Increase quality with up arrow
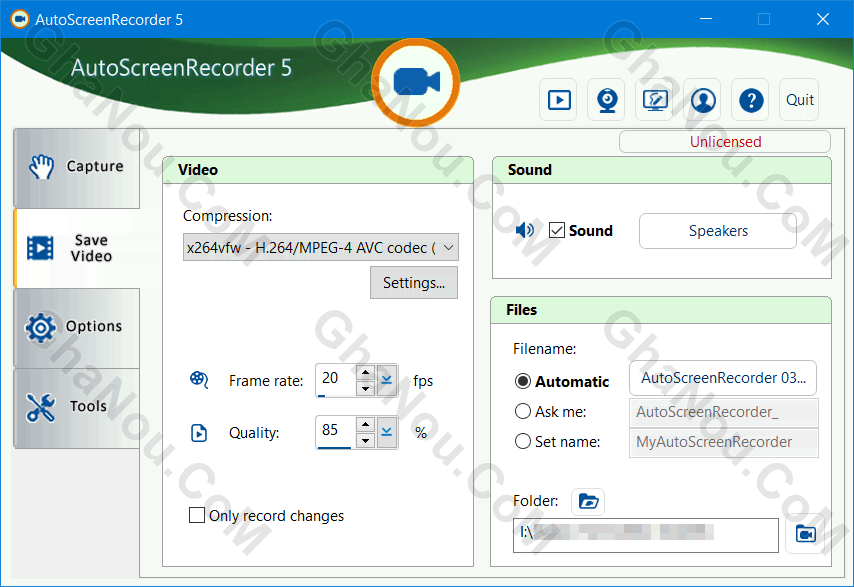854x587 pixels. [x=365, y=425]
